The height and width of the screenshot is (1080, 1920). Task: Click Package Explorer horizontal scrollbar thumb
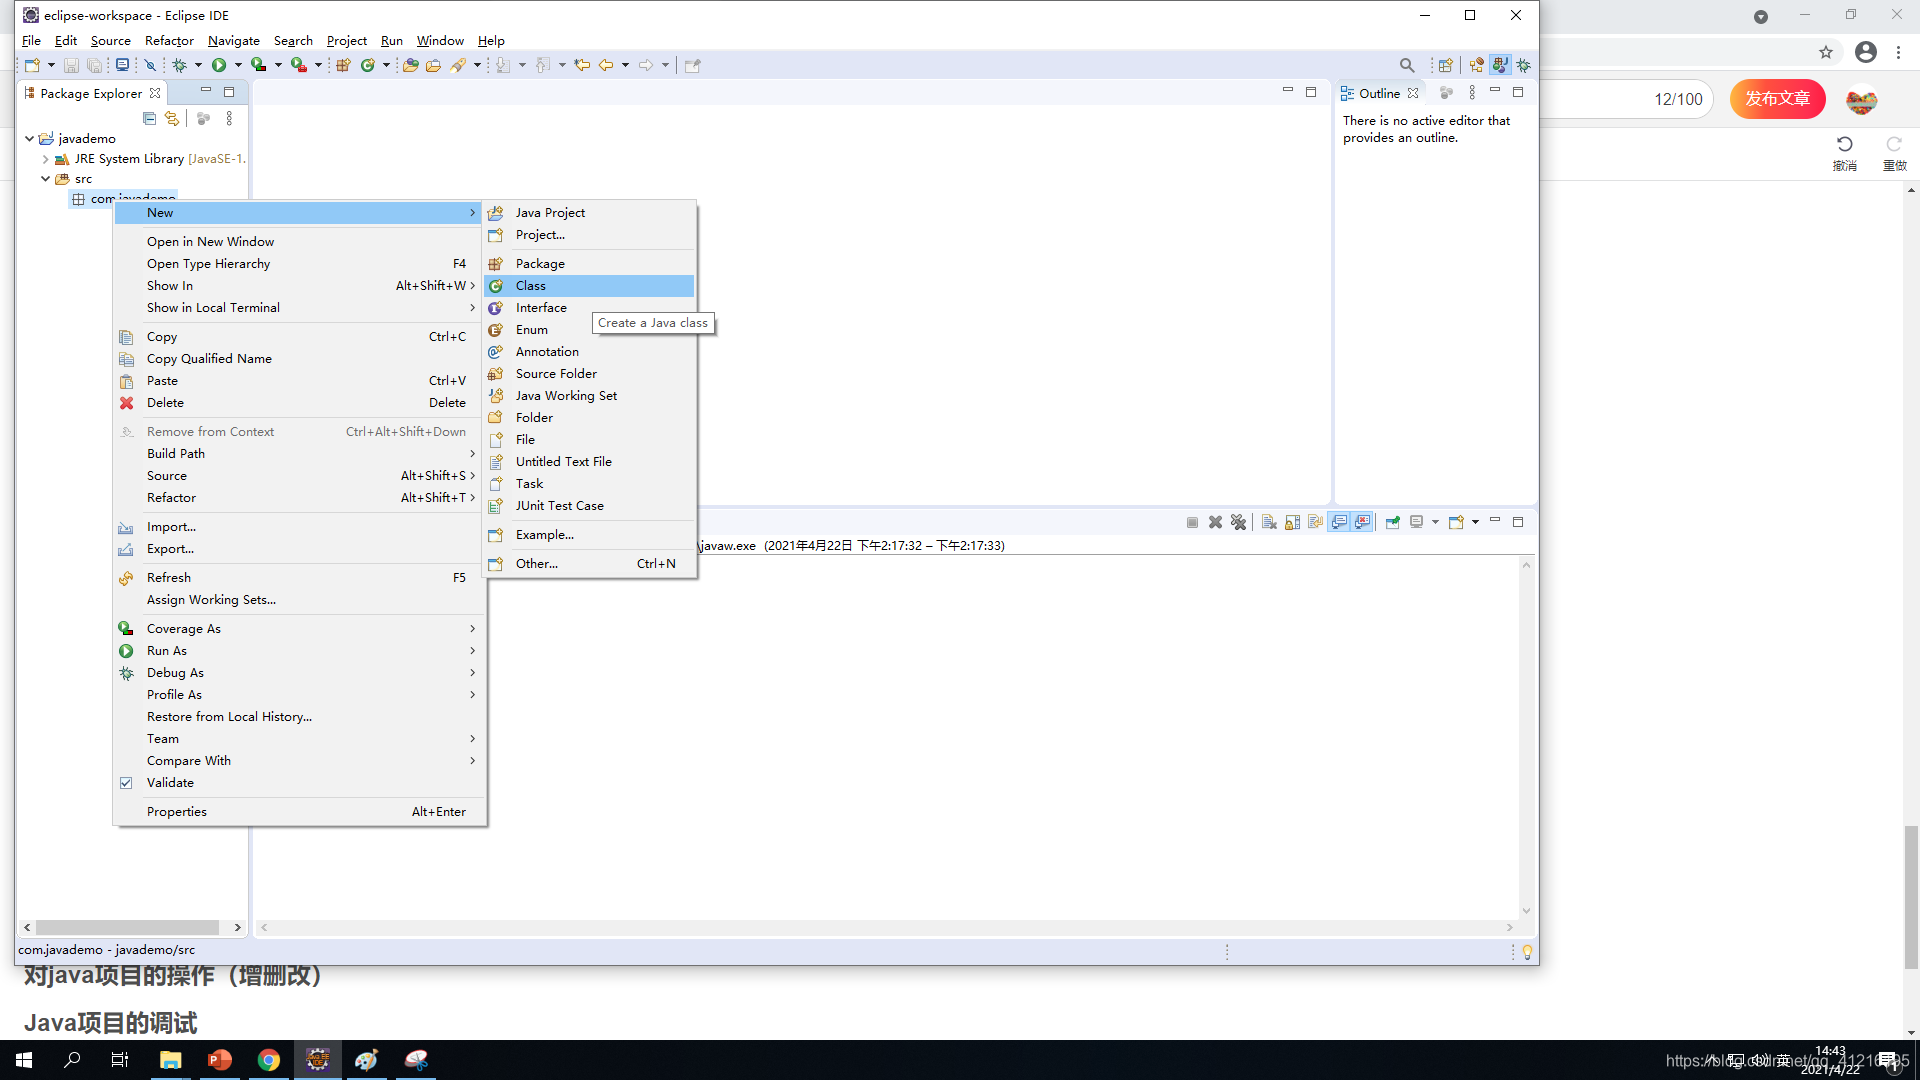[x=127, y=928]
